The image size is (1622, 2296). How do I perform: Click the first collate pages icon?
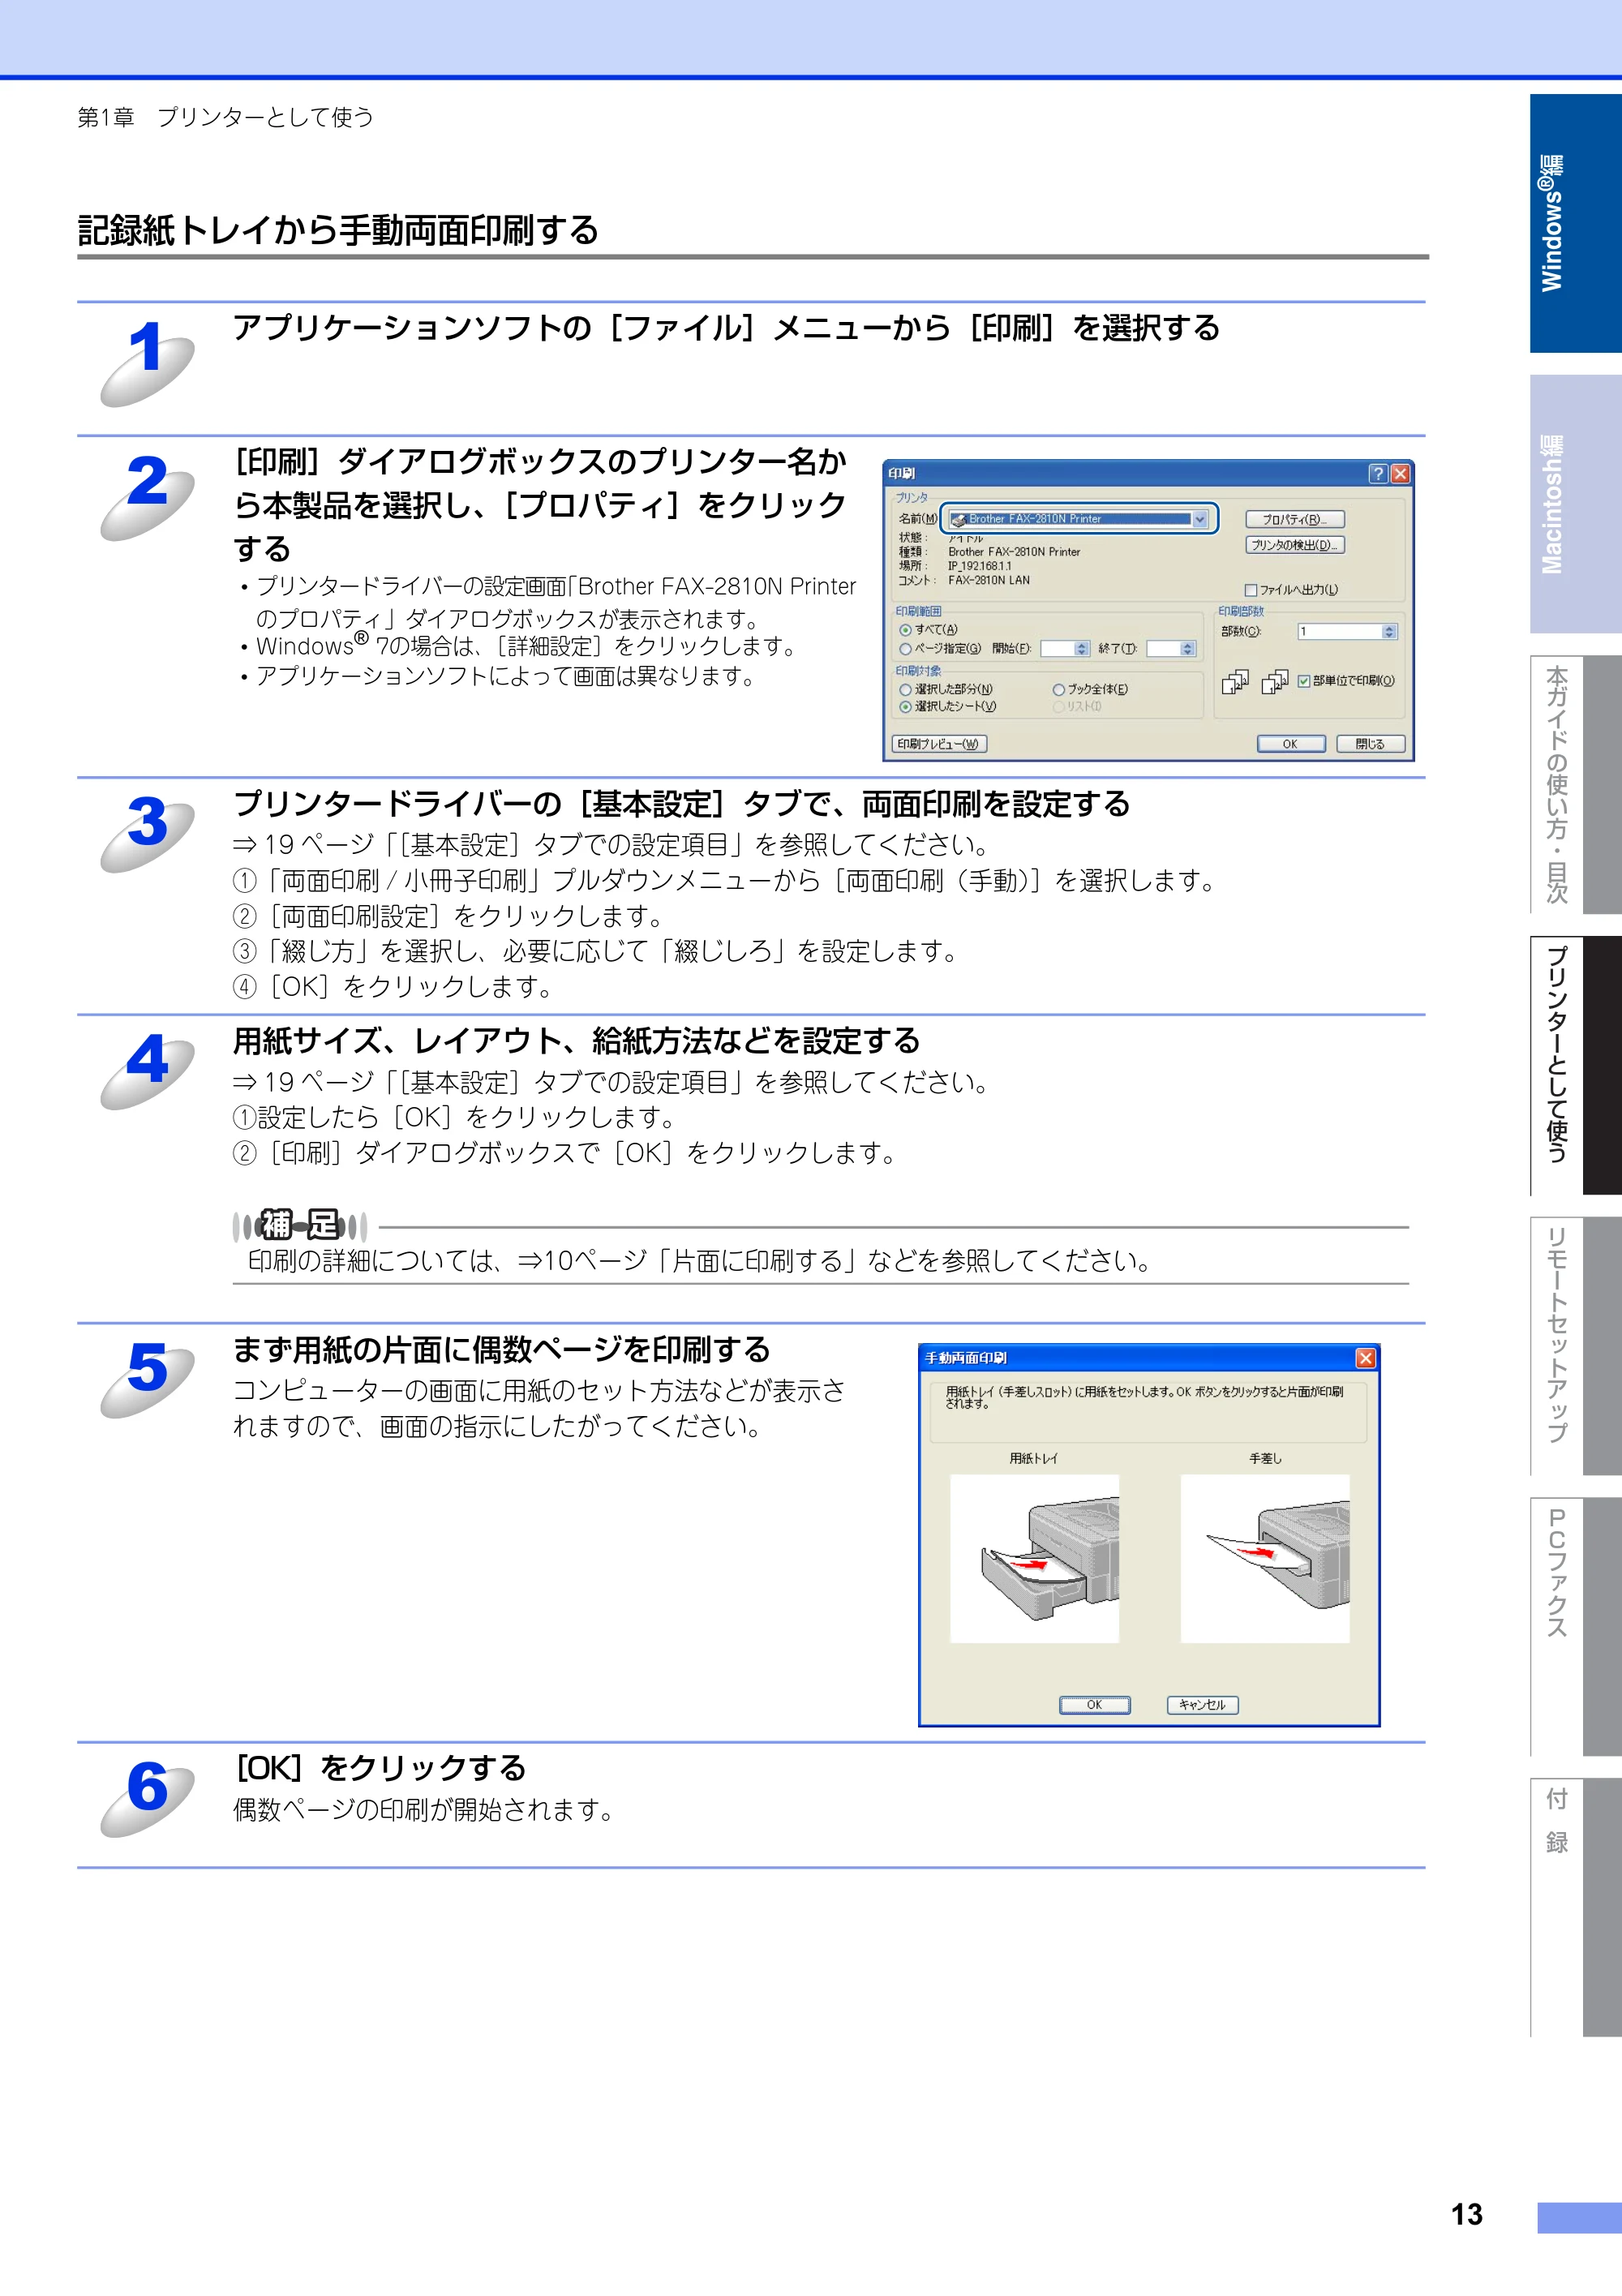[1235, 682]
